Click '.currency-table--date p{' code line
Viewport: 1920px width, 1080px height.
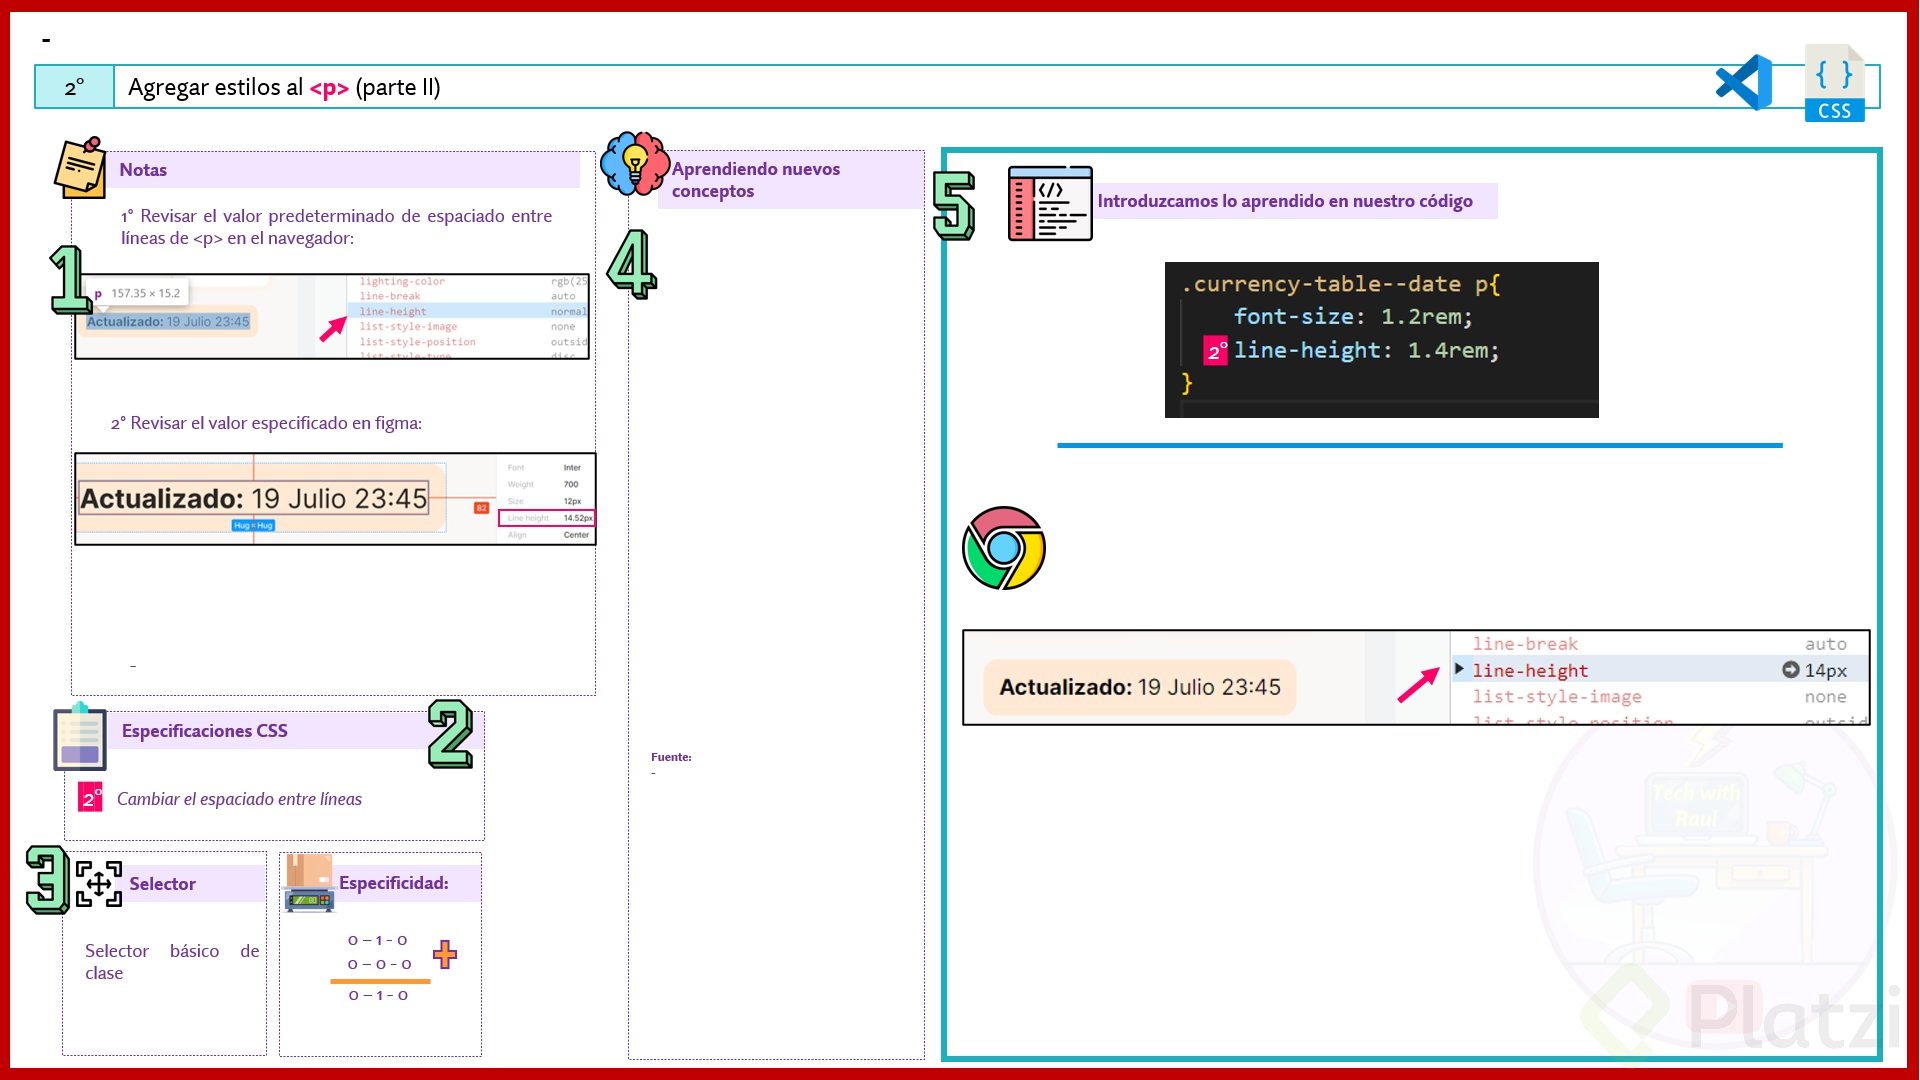point(1340,284)
